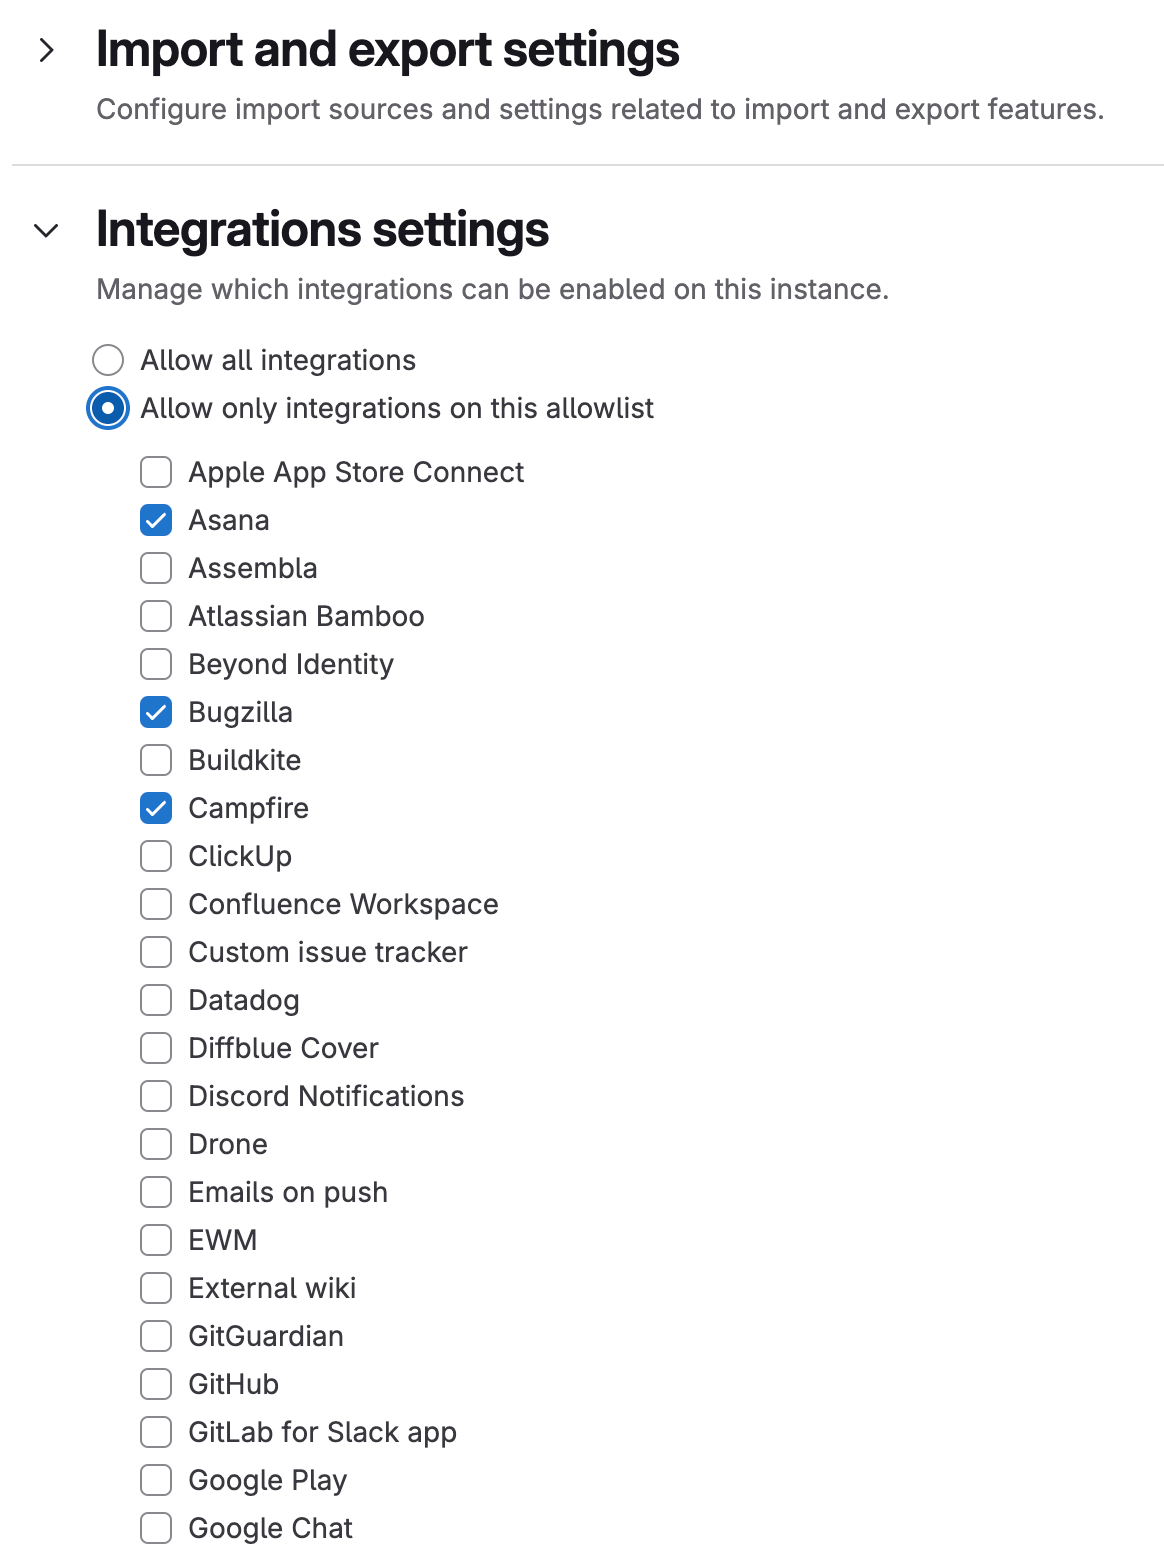Check Discord Notifications in the allowlist

pyautogui.click(x=156, y=1096)
